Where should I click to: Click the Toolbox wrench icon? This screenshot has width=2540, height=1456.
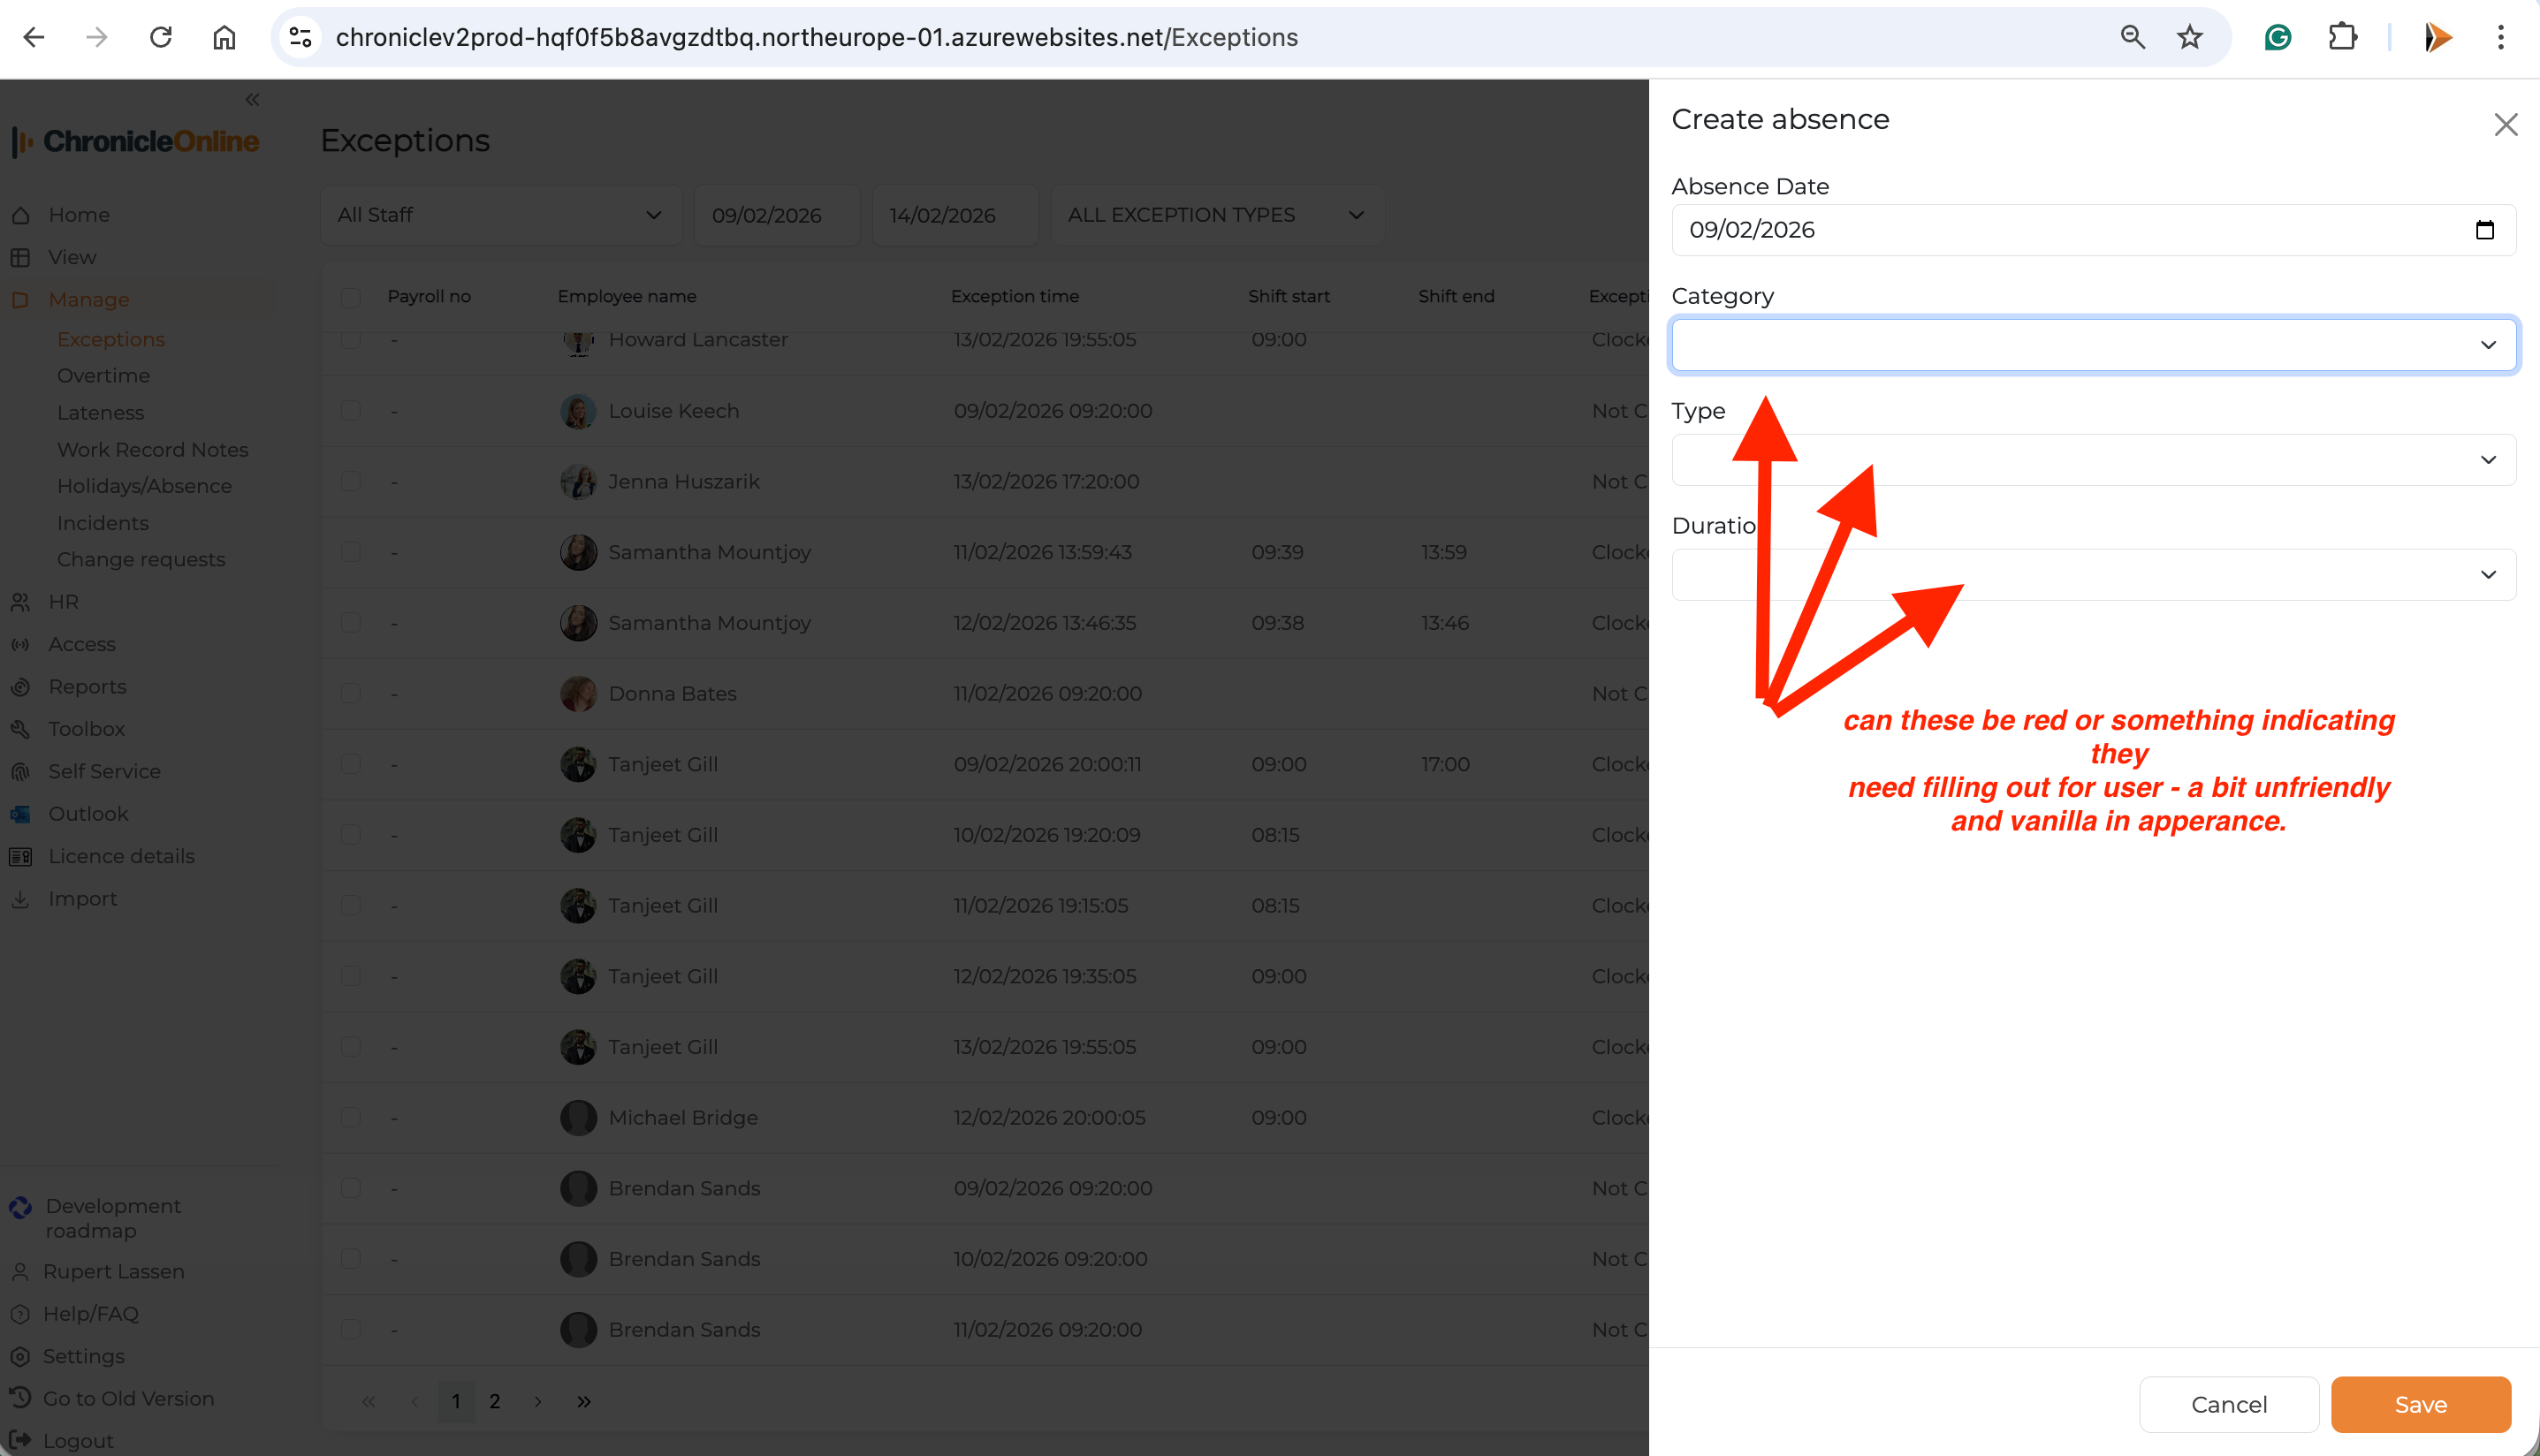pyautogui.click(x=20, y=729)
